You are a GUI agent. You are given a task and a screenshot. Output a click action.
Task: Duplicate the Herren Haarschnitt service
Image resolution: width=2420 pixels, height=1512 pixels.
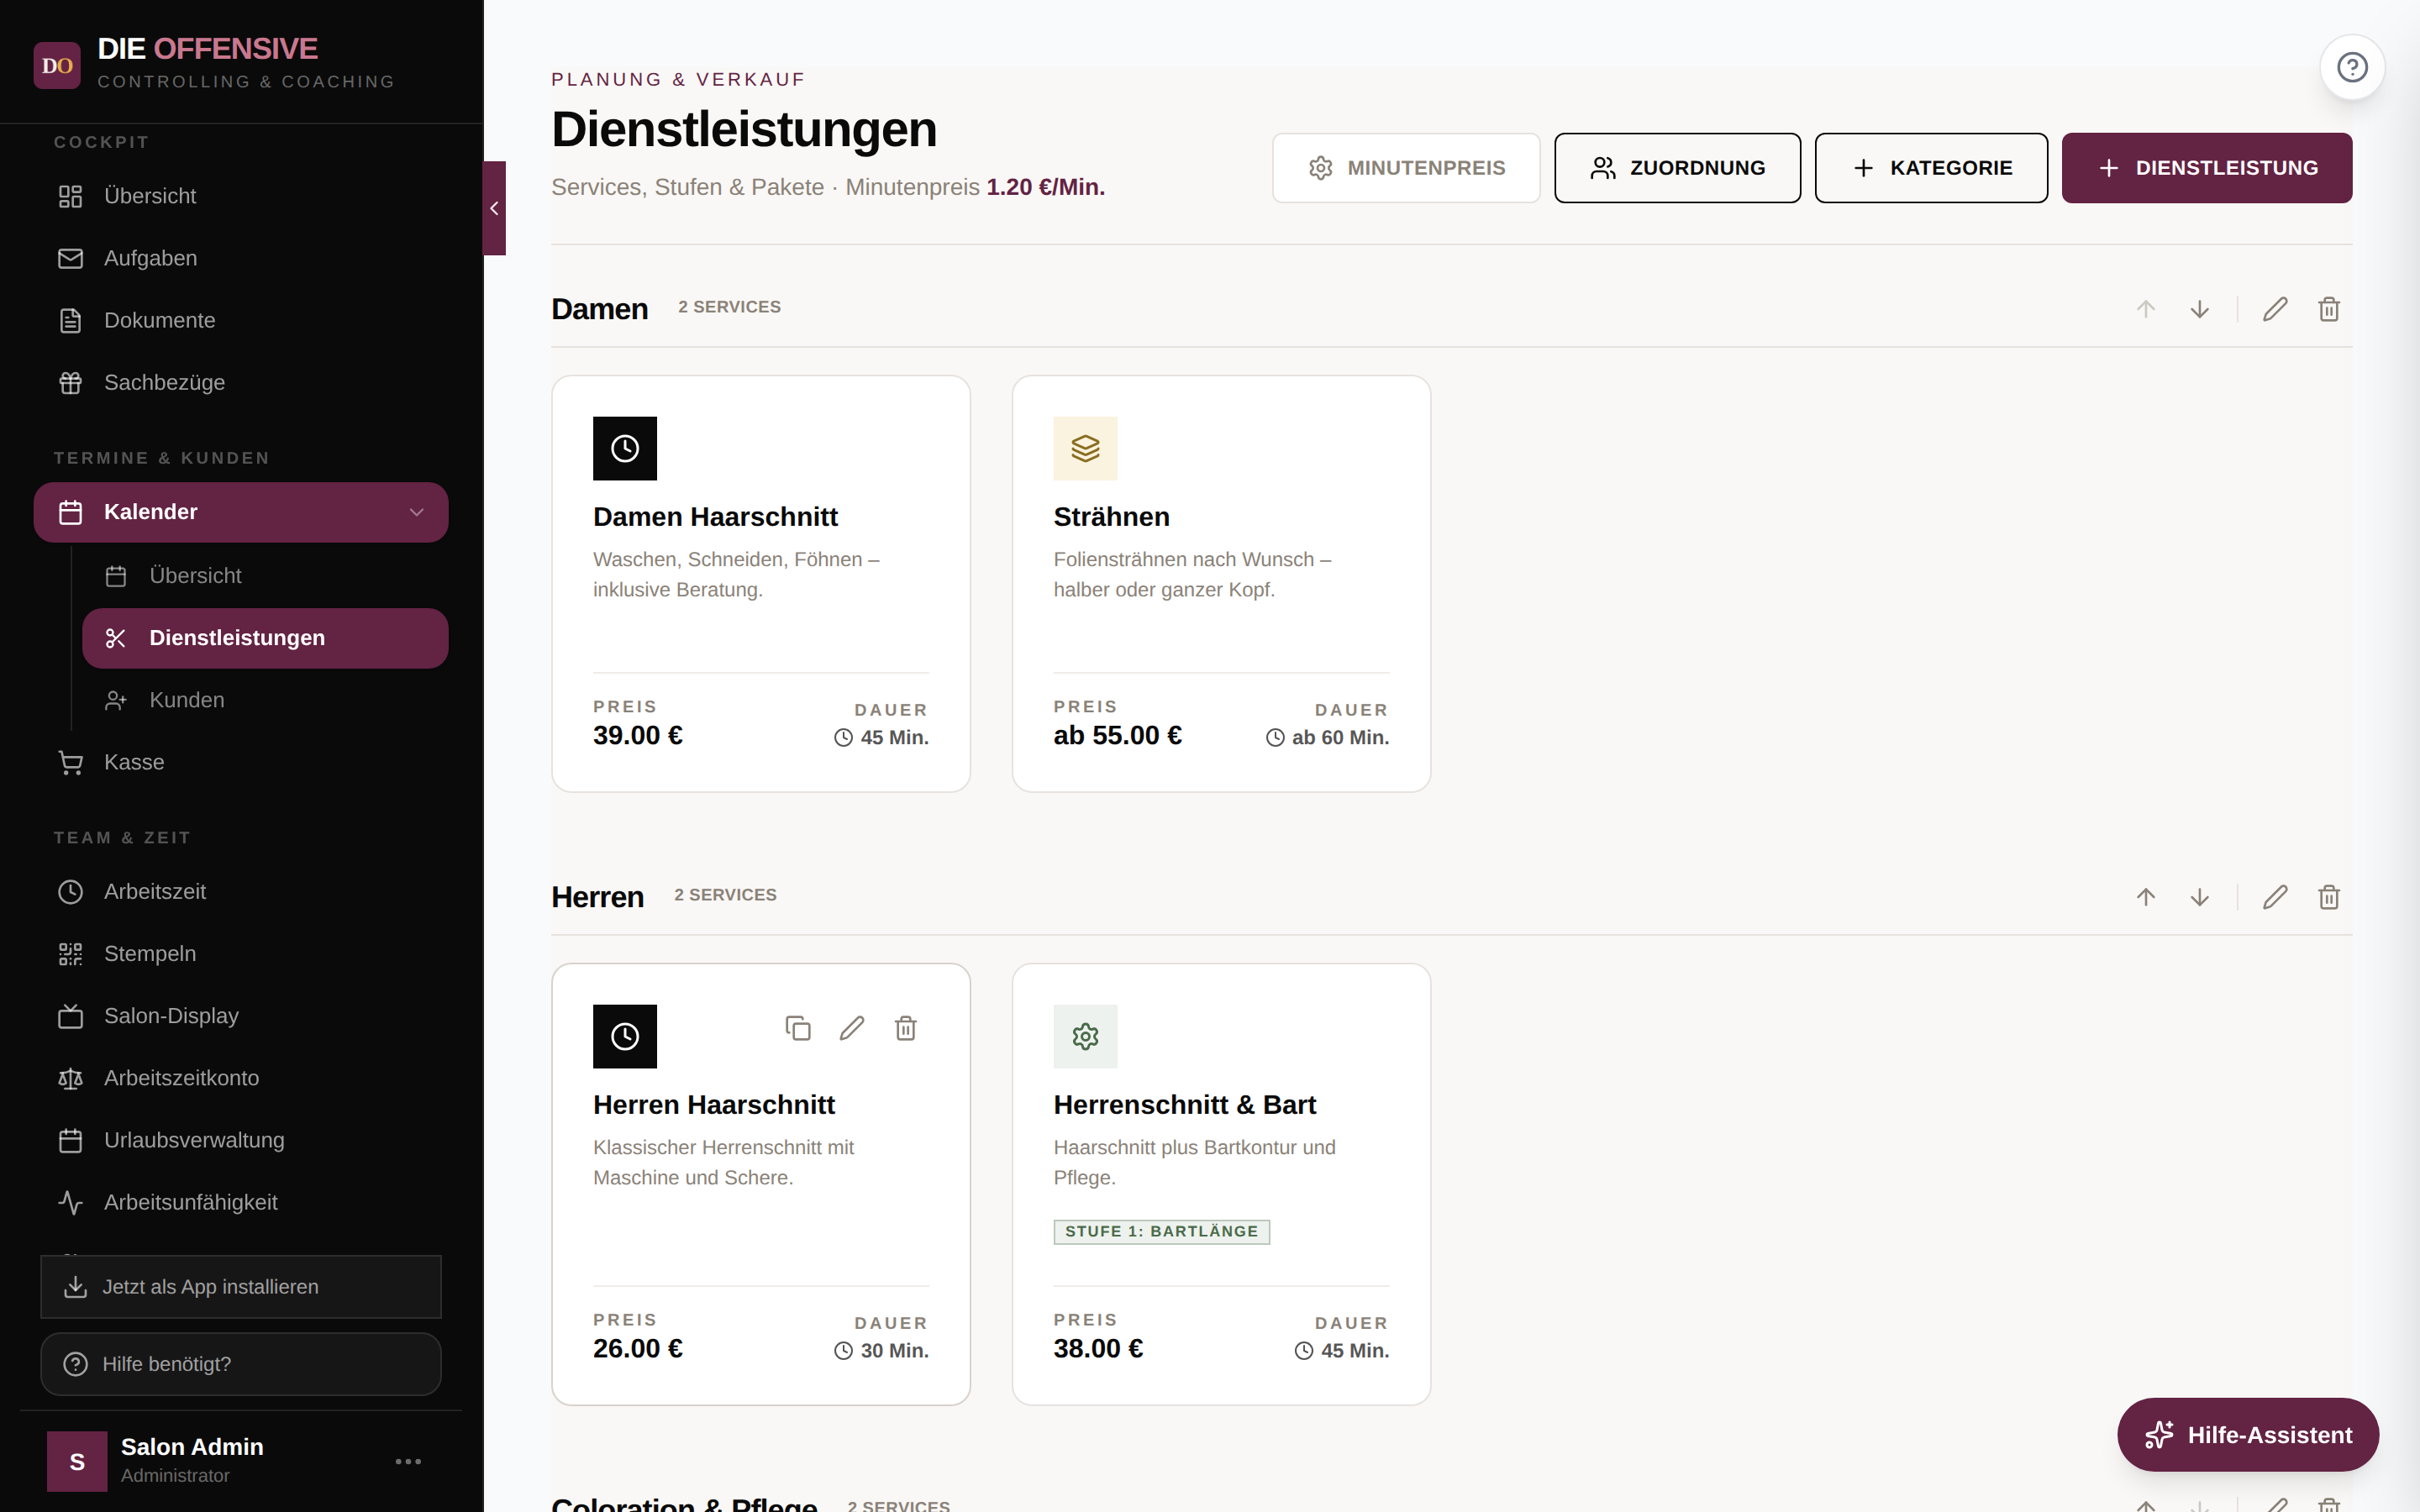(x=798, y=1028)
